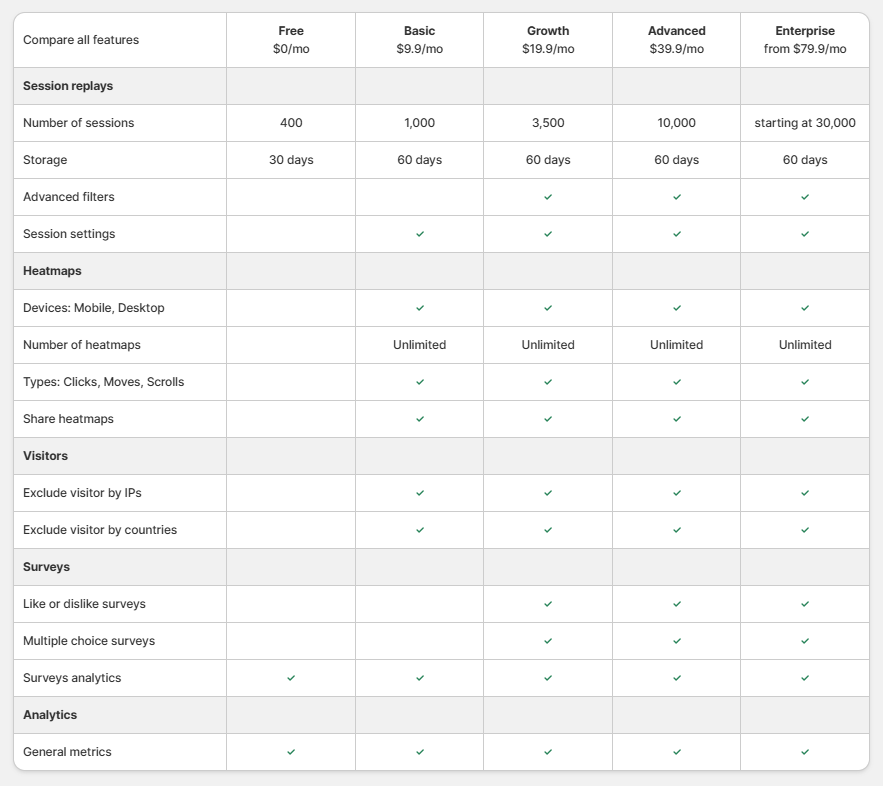Click Advanced plan Exclude visitor by IPs checkmark

tap(677, 493)
